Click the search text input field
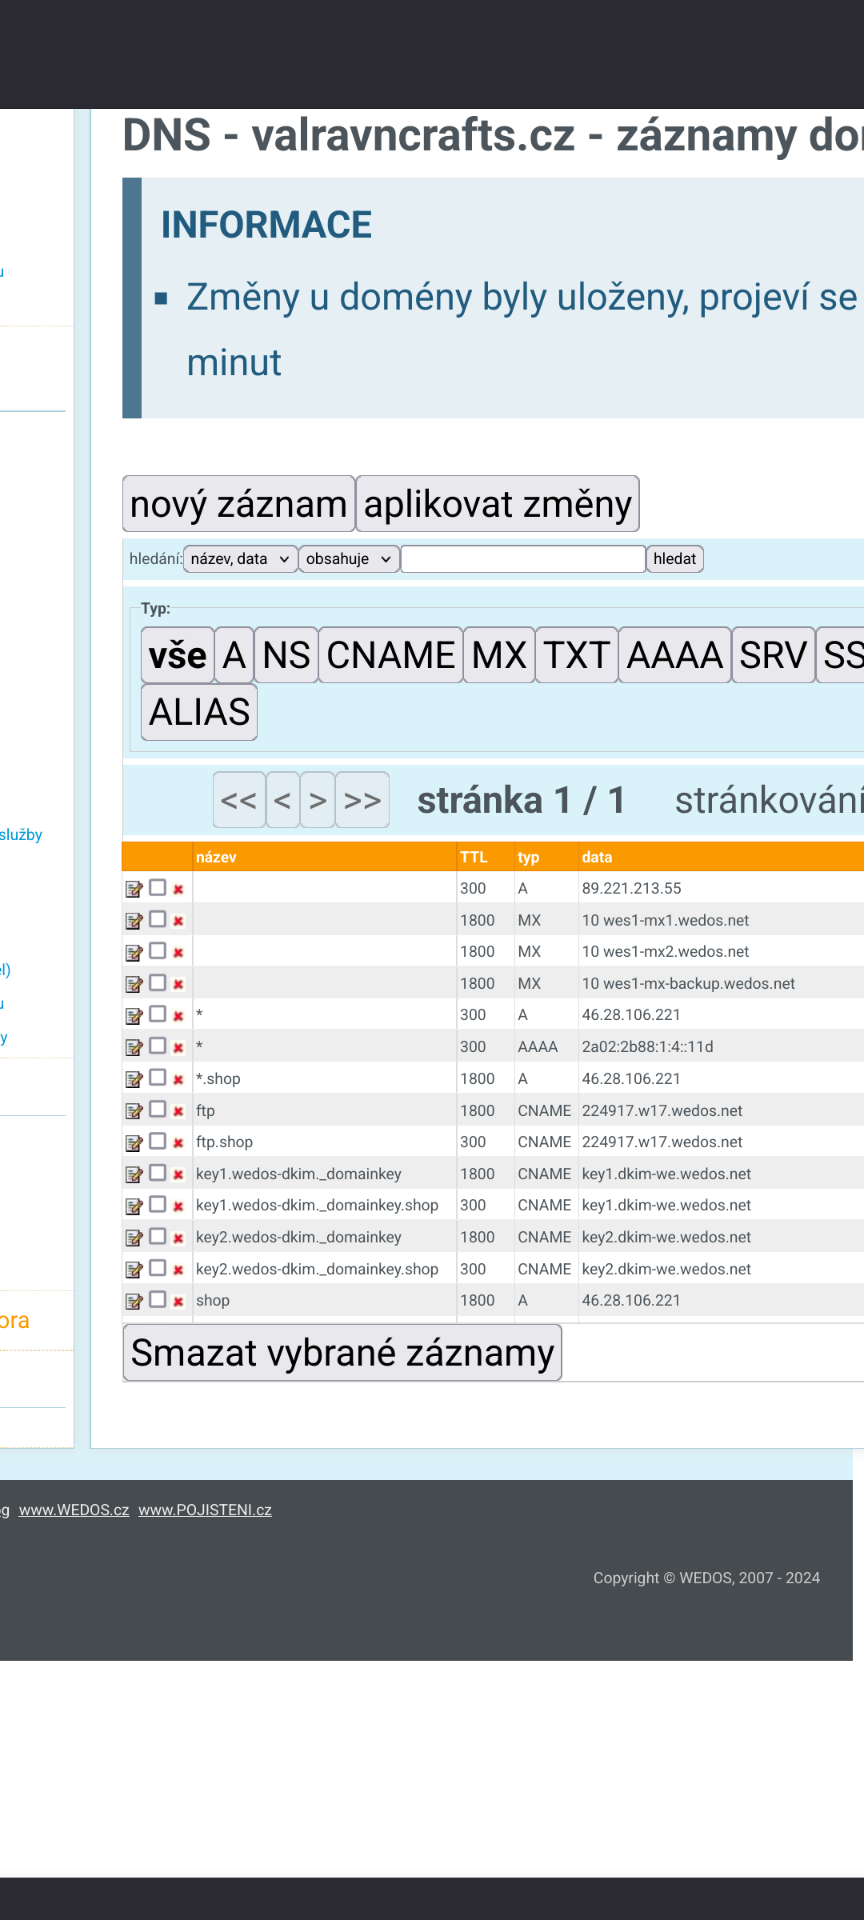This screenshot has height=1920, width=864. click(522, 559)
